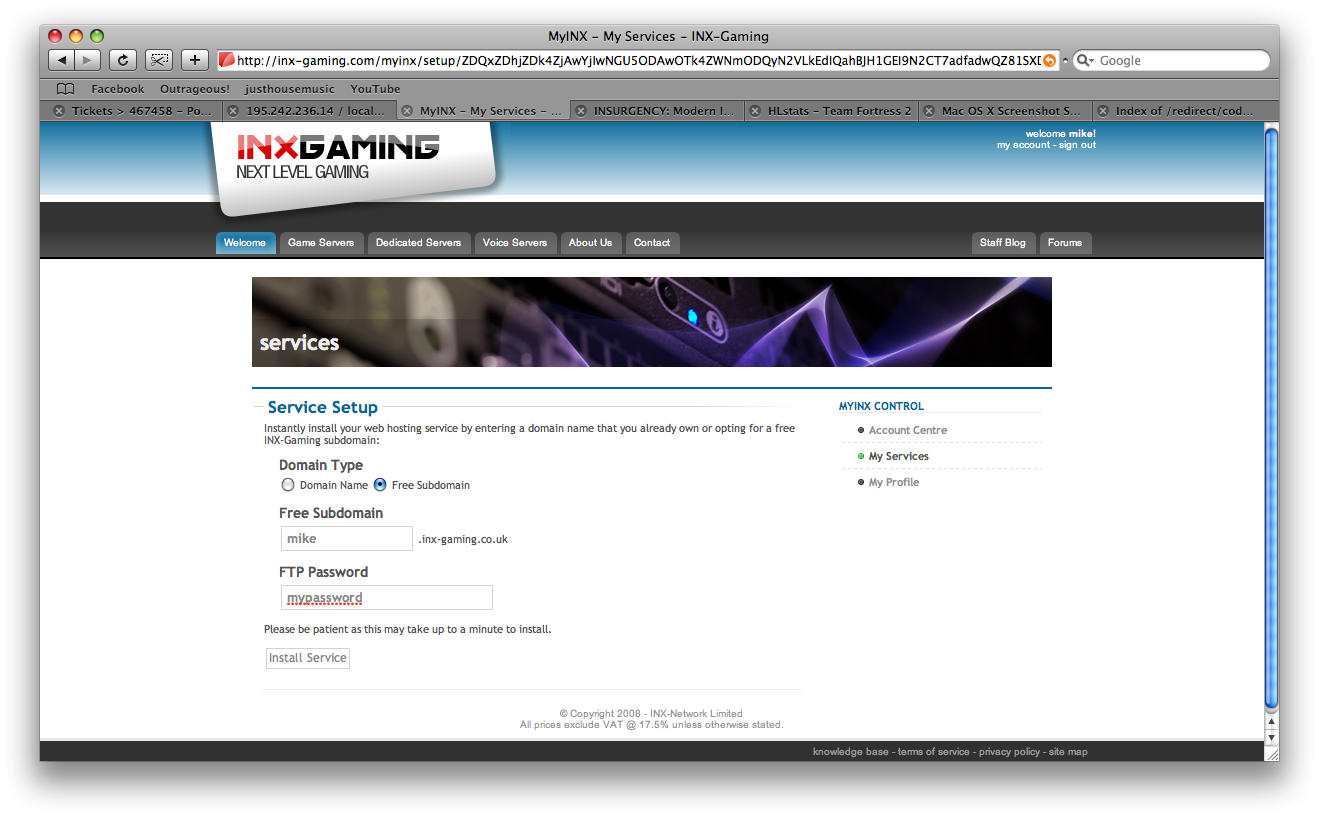Open the terms of service footer link
The image size is (1319, 816).
pos(934,752)
